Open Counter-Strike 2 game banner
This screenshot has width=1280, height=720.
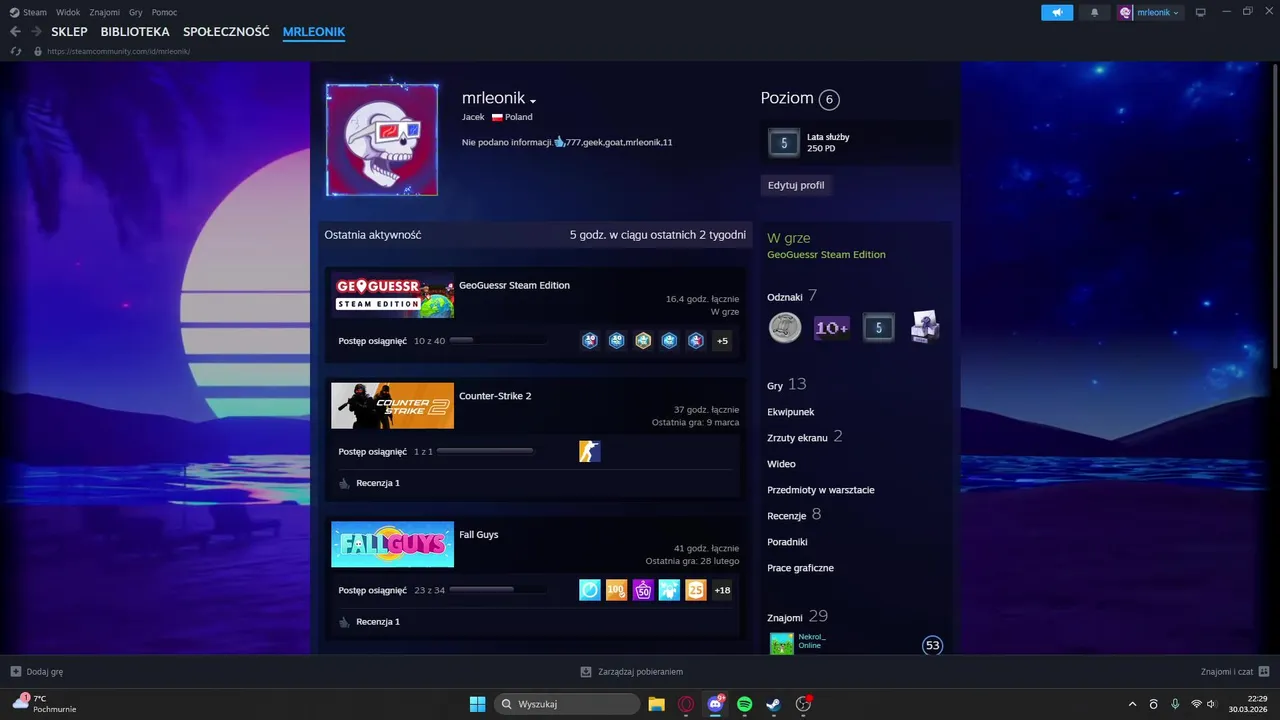[x=392, y=406]
